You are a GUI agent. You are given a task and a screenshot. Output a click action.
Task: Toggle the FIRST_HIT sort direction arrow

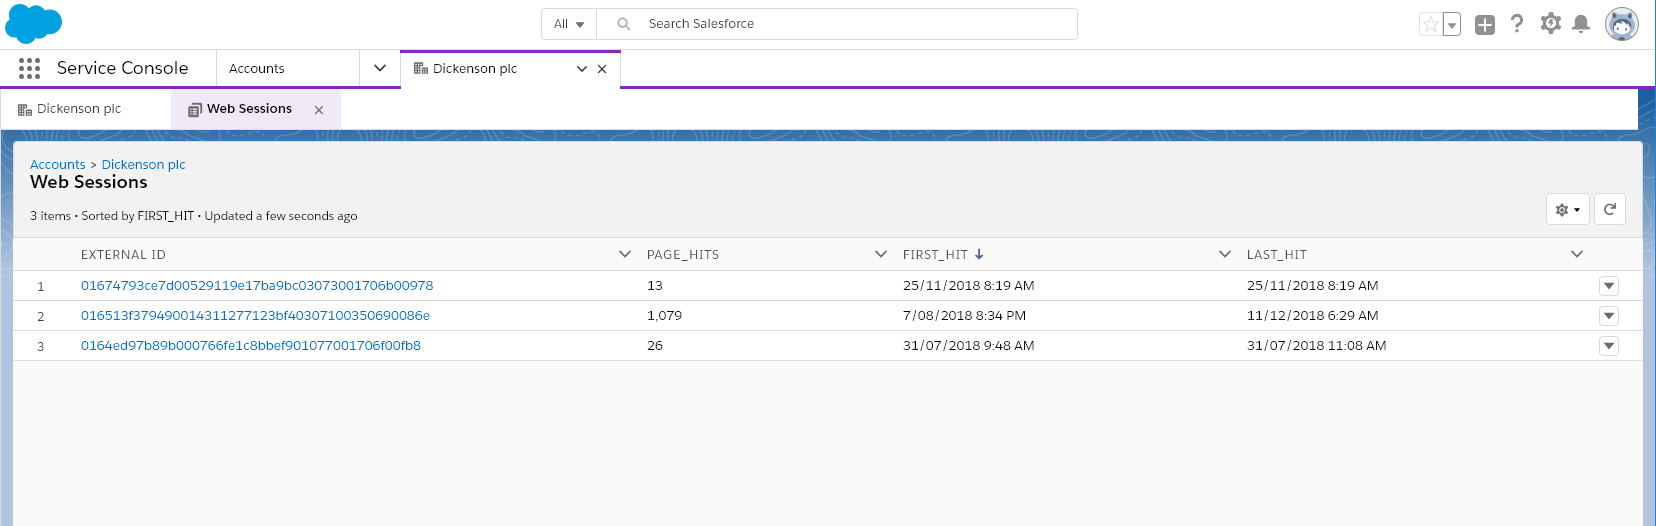[979, 254]
